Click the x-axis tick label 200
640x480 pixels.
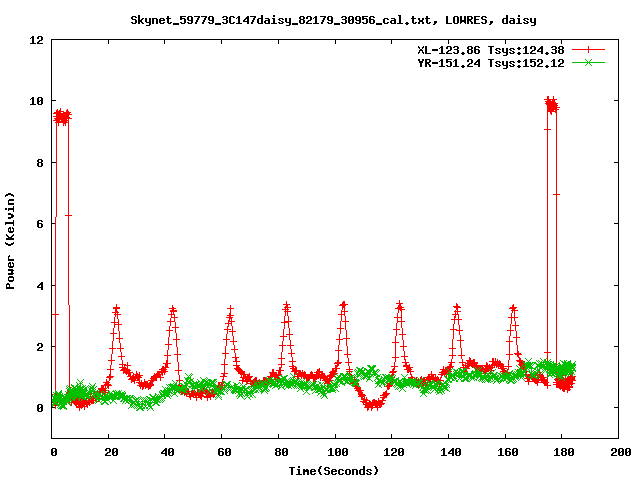pyautogui.click(x=621, y=452)
